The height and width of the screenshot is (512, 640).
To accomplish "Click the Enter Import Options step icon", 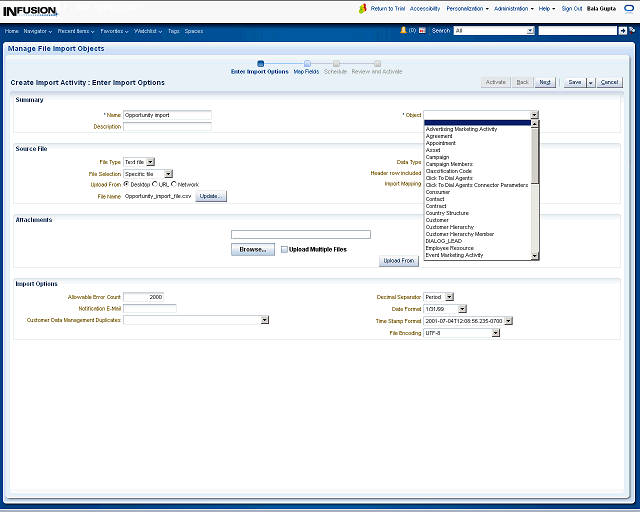I will 260,63.
